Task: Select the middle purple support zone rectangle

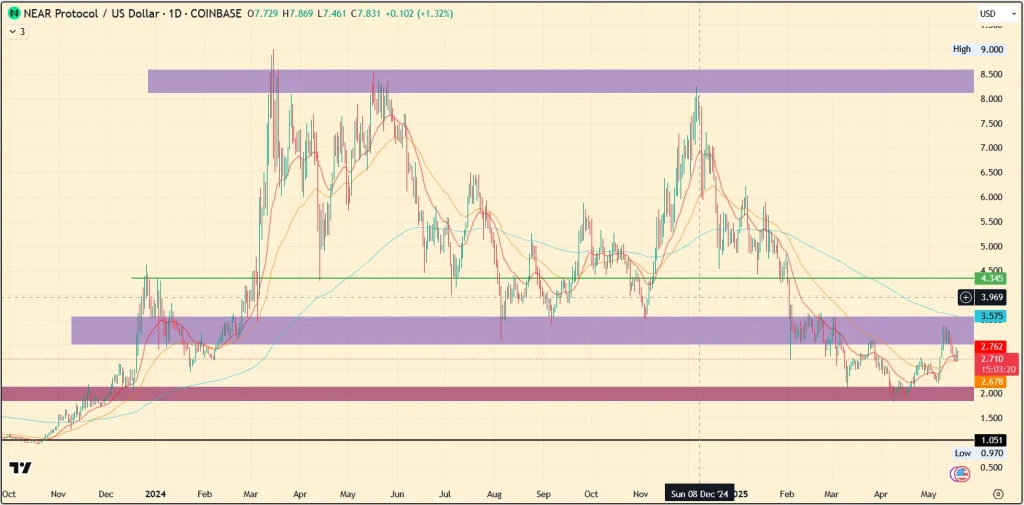Action: 522,331
